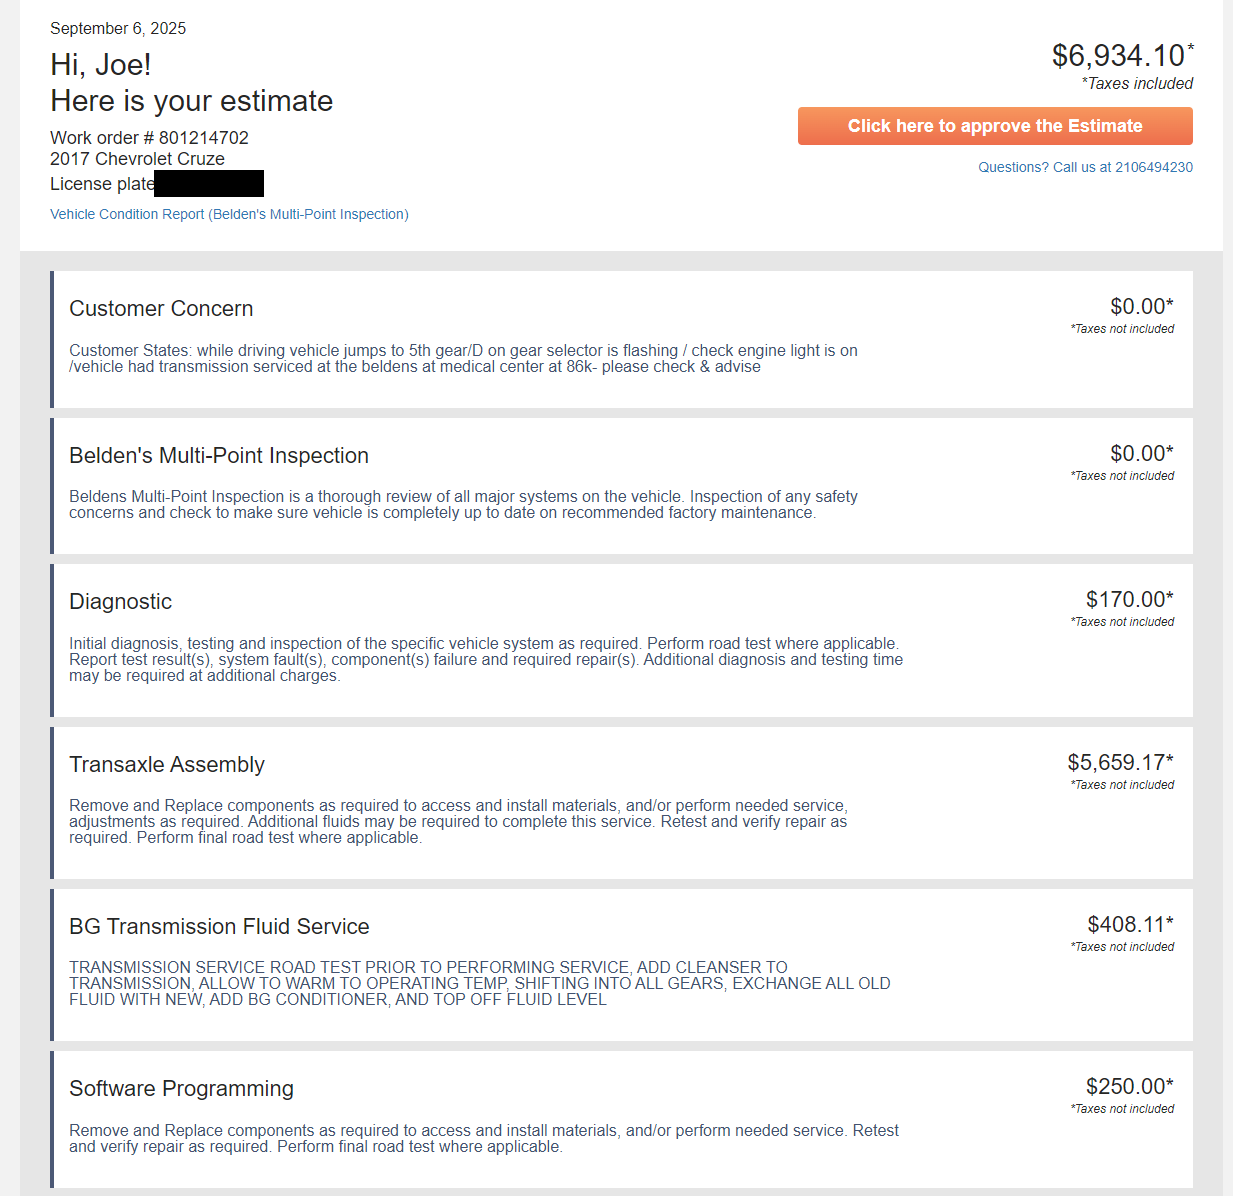Viewport: 1233px width, 1196px height.
Task: Click the 2017 Chevrolet Cruze vehicle text
Action: [x=137, y=159]
